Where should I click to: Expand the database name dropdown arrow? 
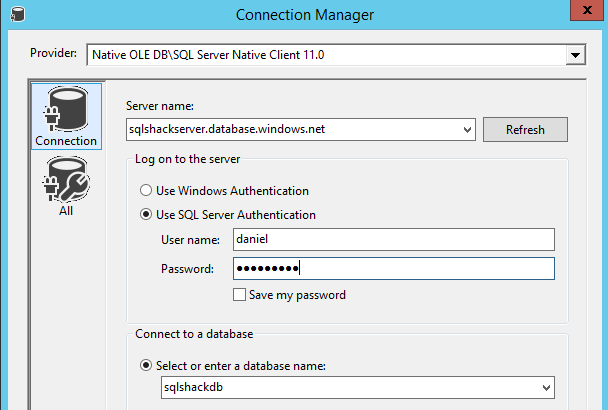(546, 387)
